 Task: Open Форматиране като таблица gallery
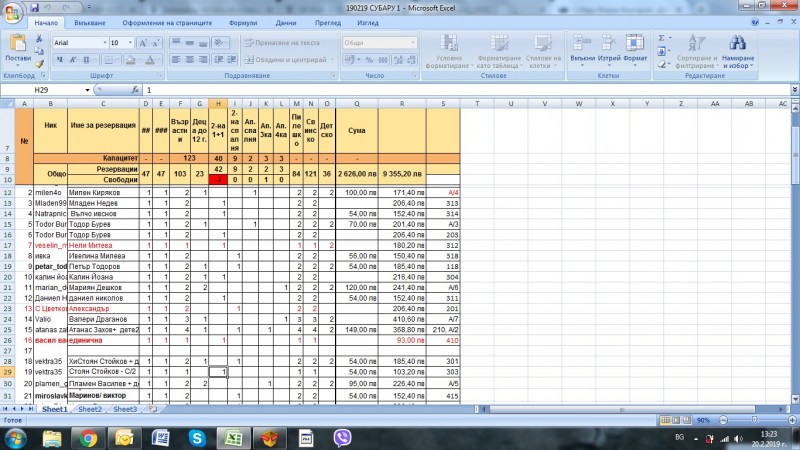499,51
